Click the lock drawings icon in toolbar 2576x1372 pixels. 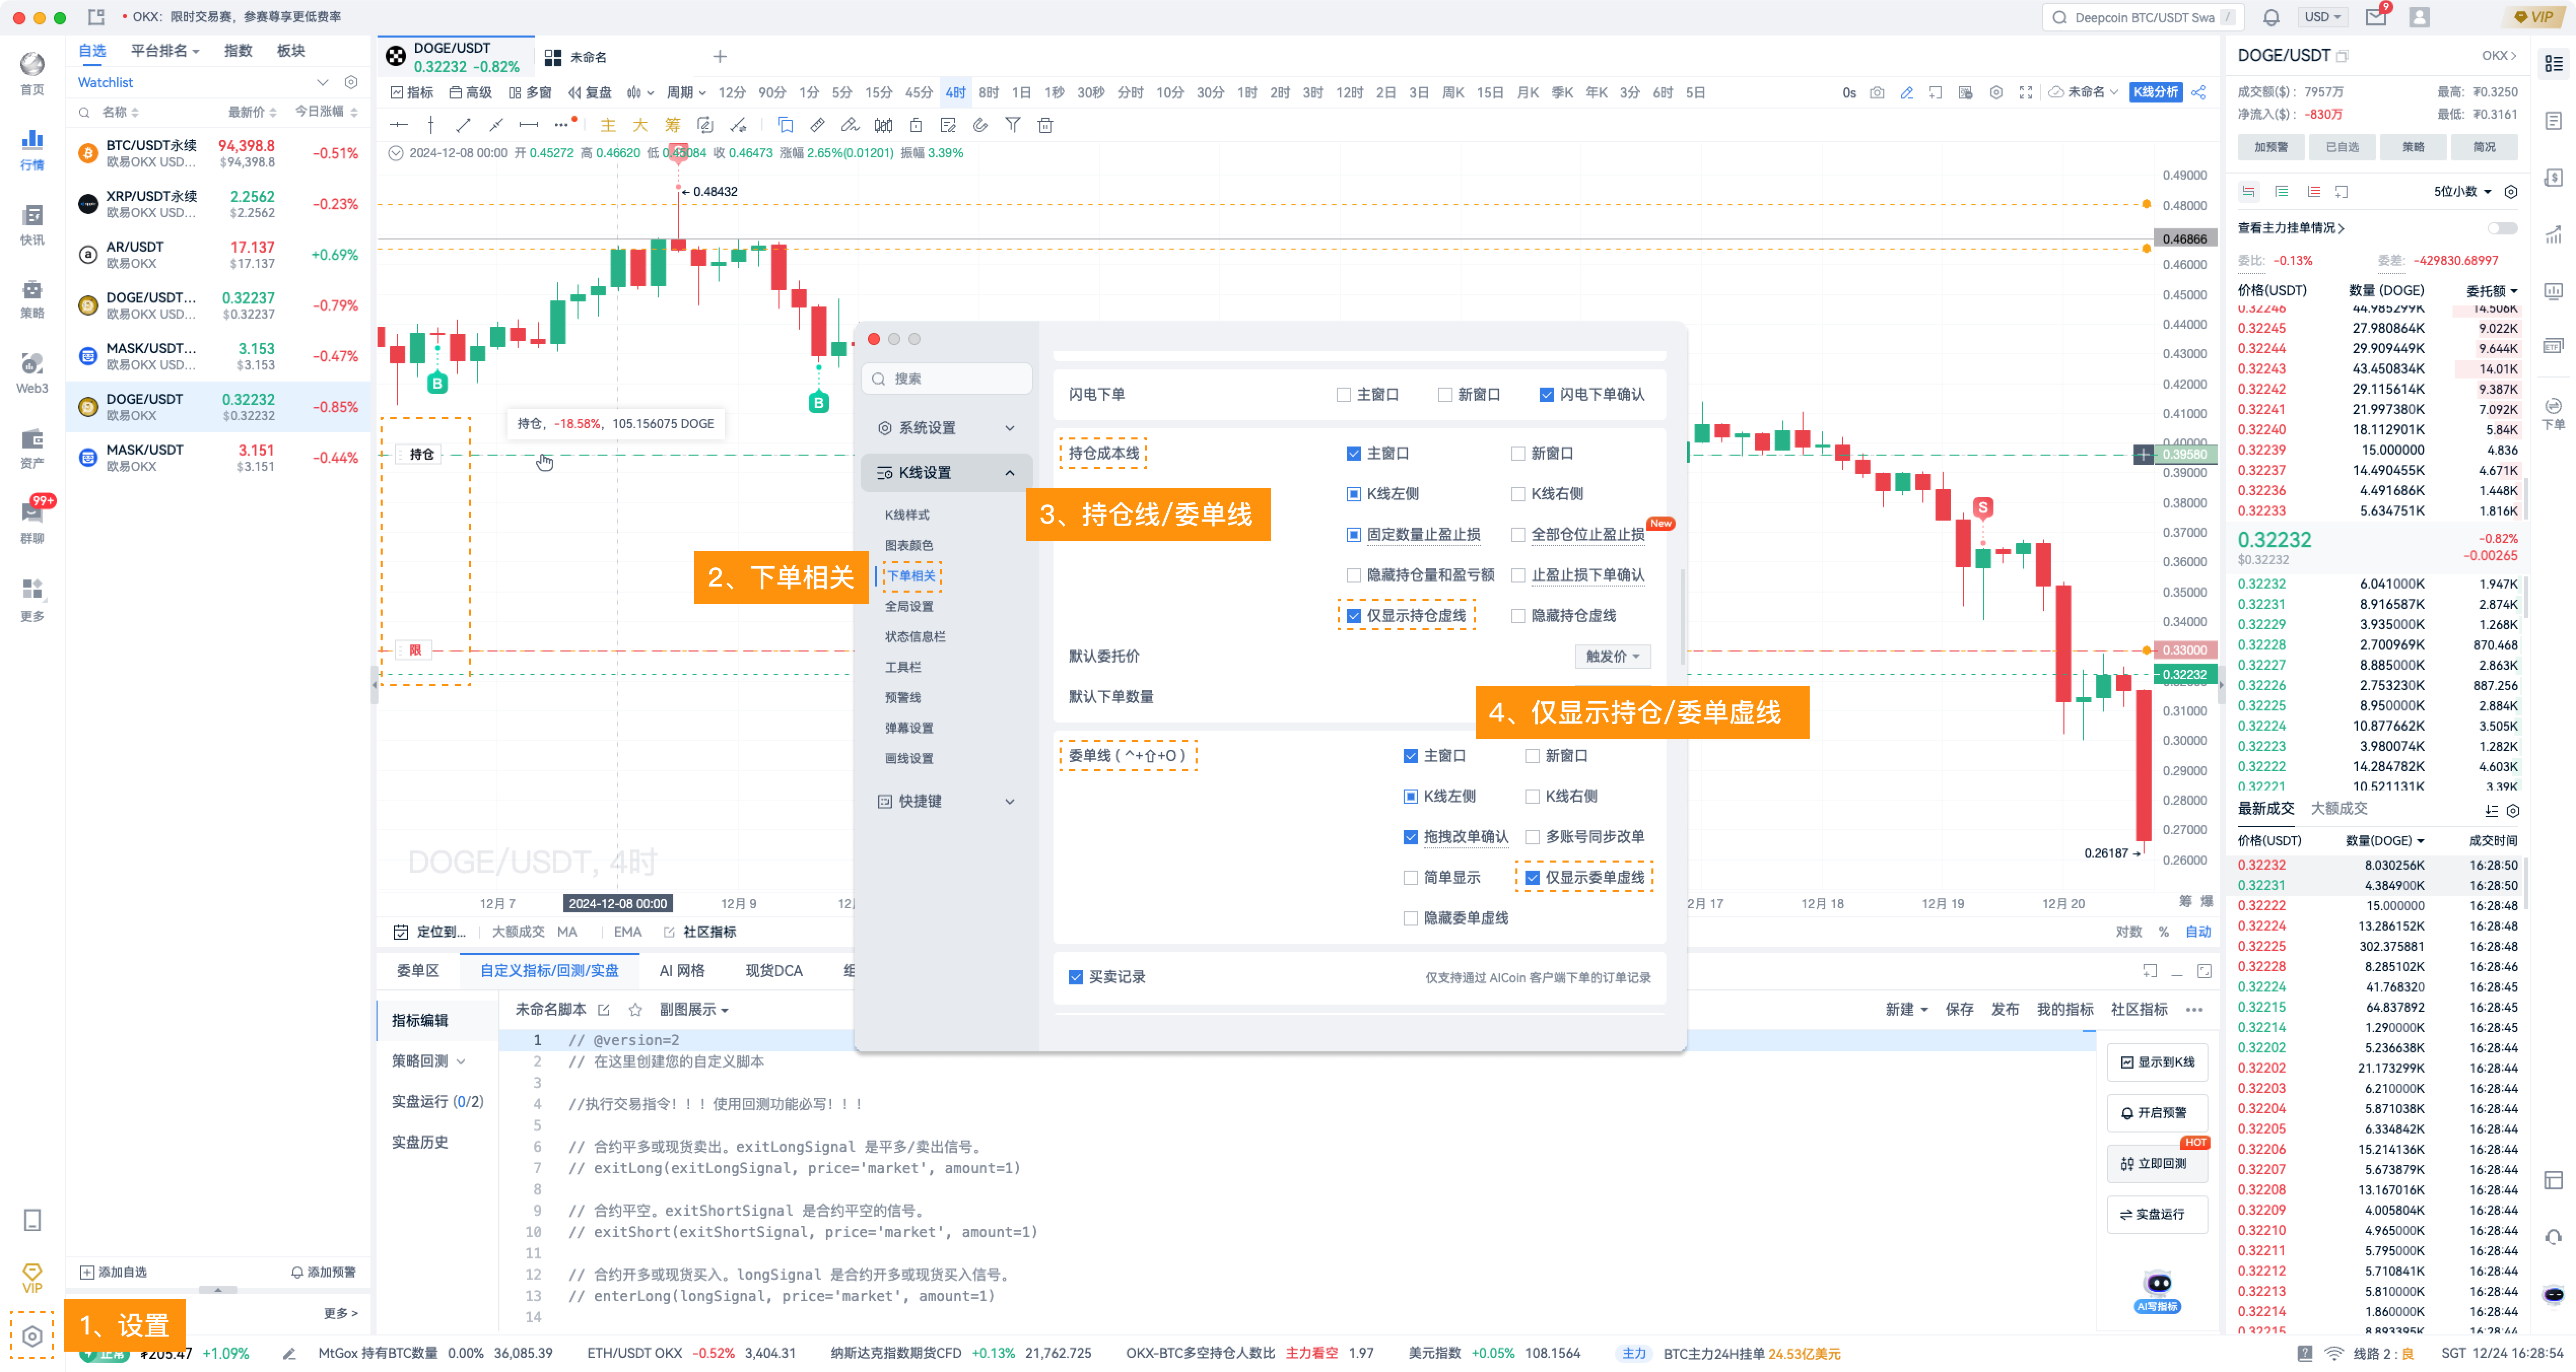pyautogui.click(x=915, y=125)
